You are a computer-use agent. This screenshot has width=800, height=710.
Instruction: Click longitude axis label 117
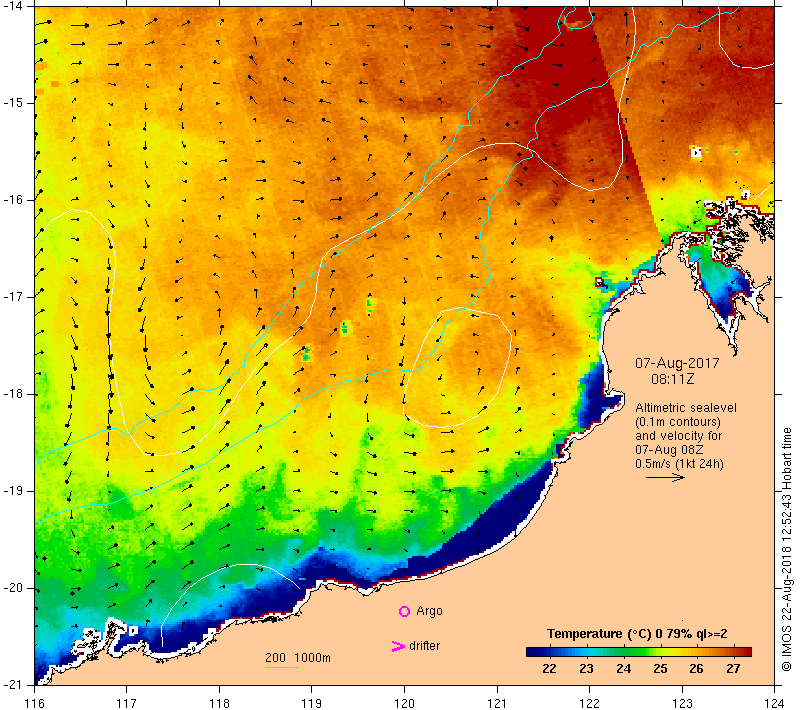click(127, 703)
